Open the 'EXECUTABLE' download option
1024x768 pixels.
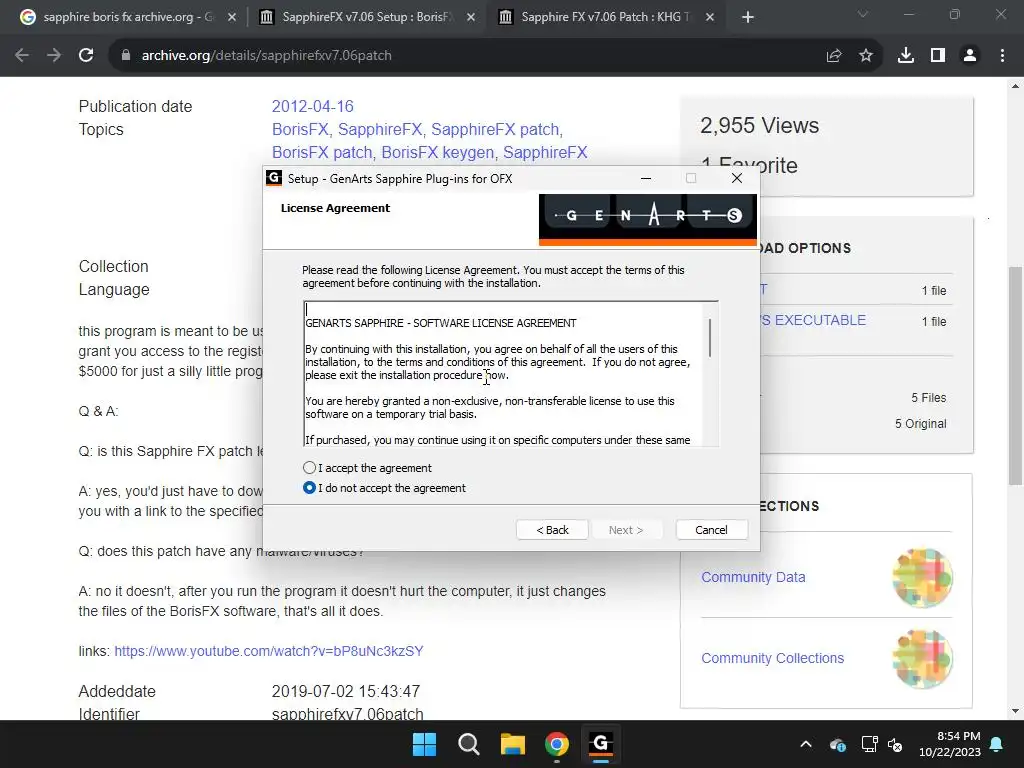click(812, 320)
